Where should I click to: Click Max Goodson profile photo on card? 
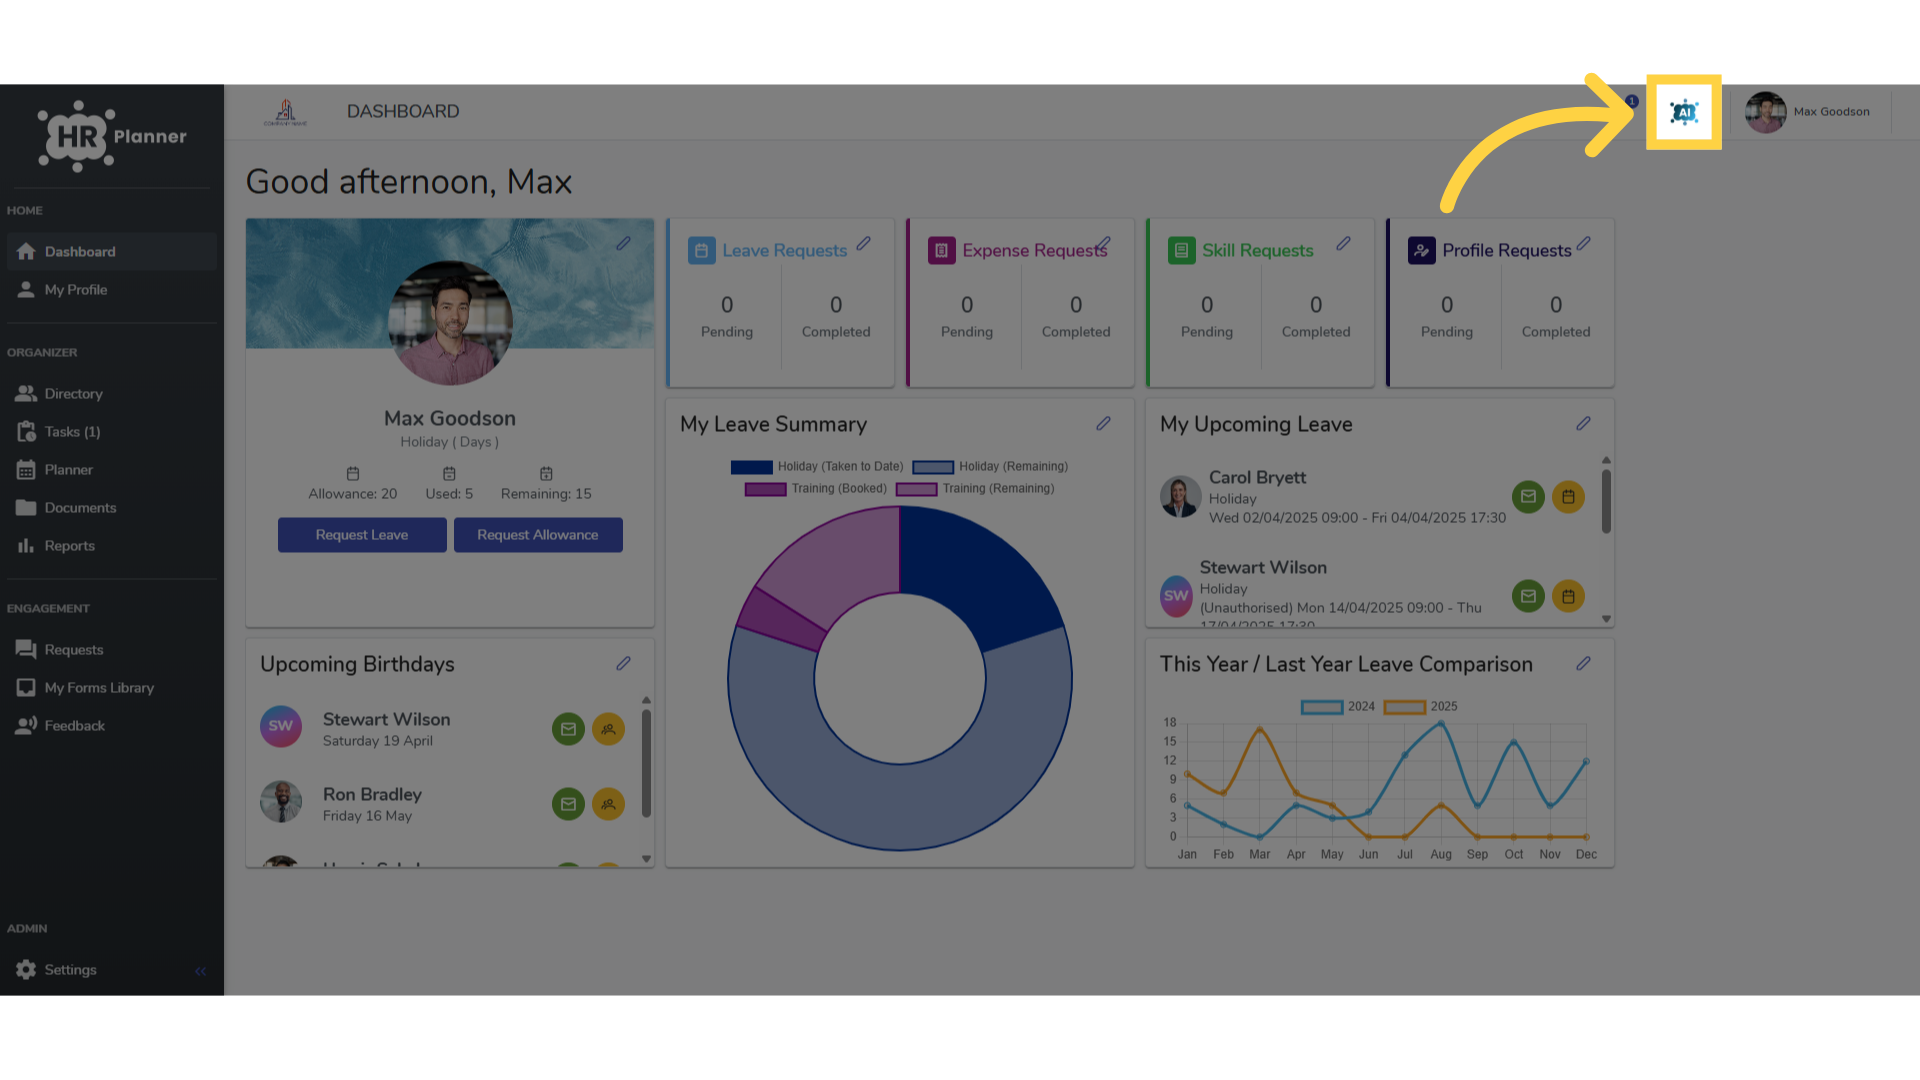[450, 323]
